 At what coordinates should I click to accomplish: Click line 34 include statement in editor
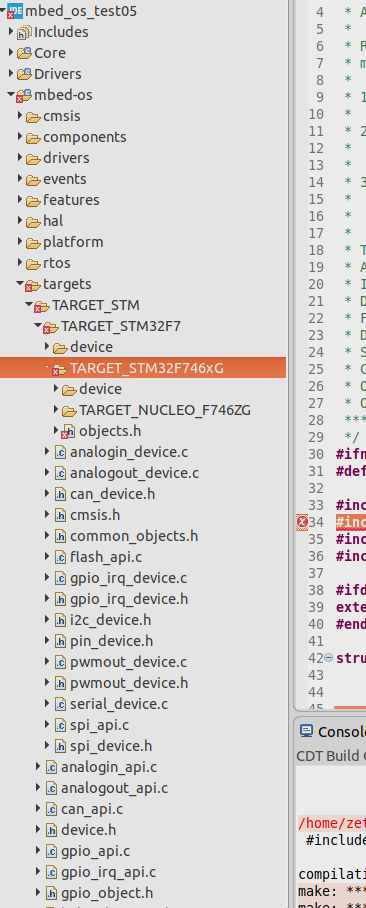click(350, 522)
